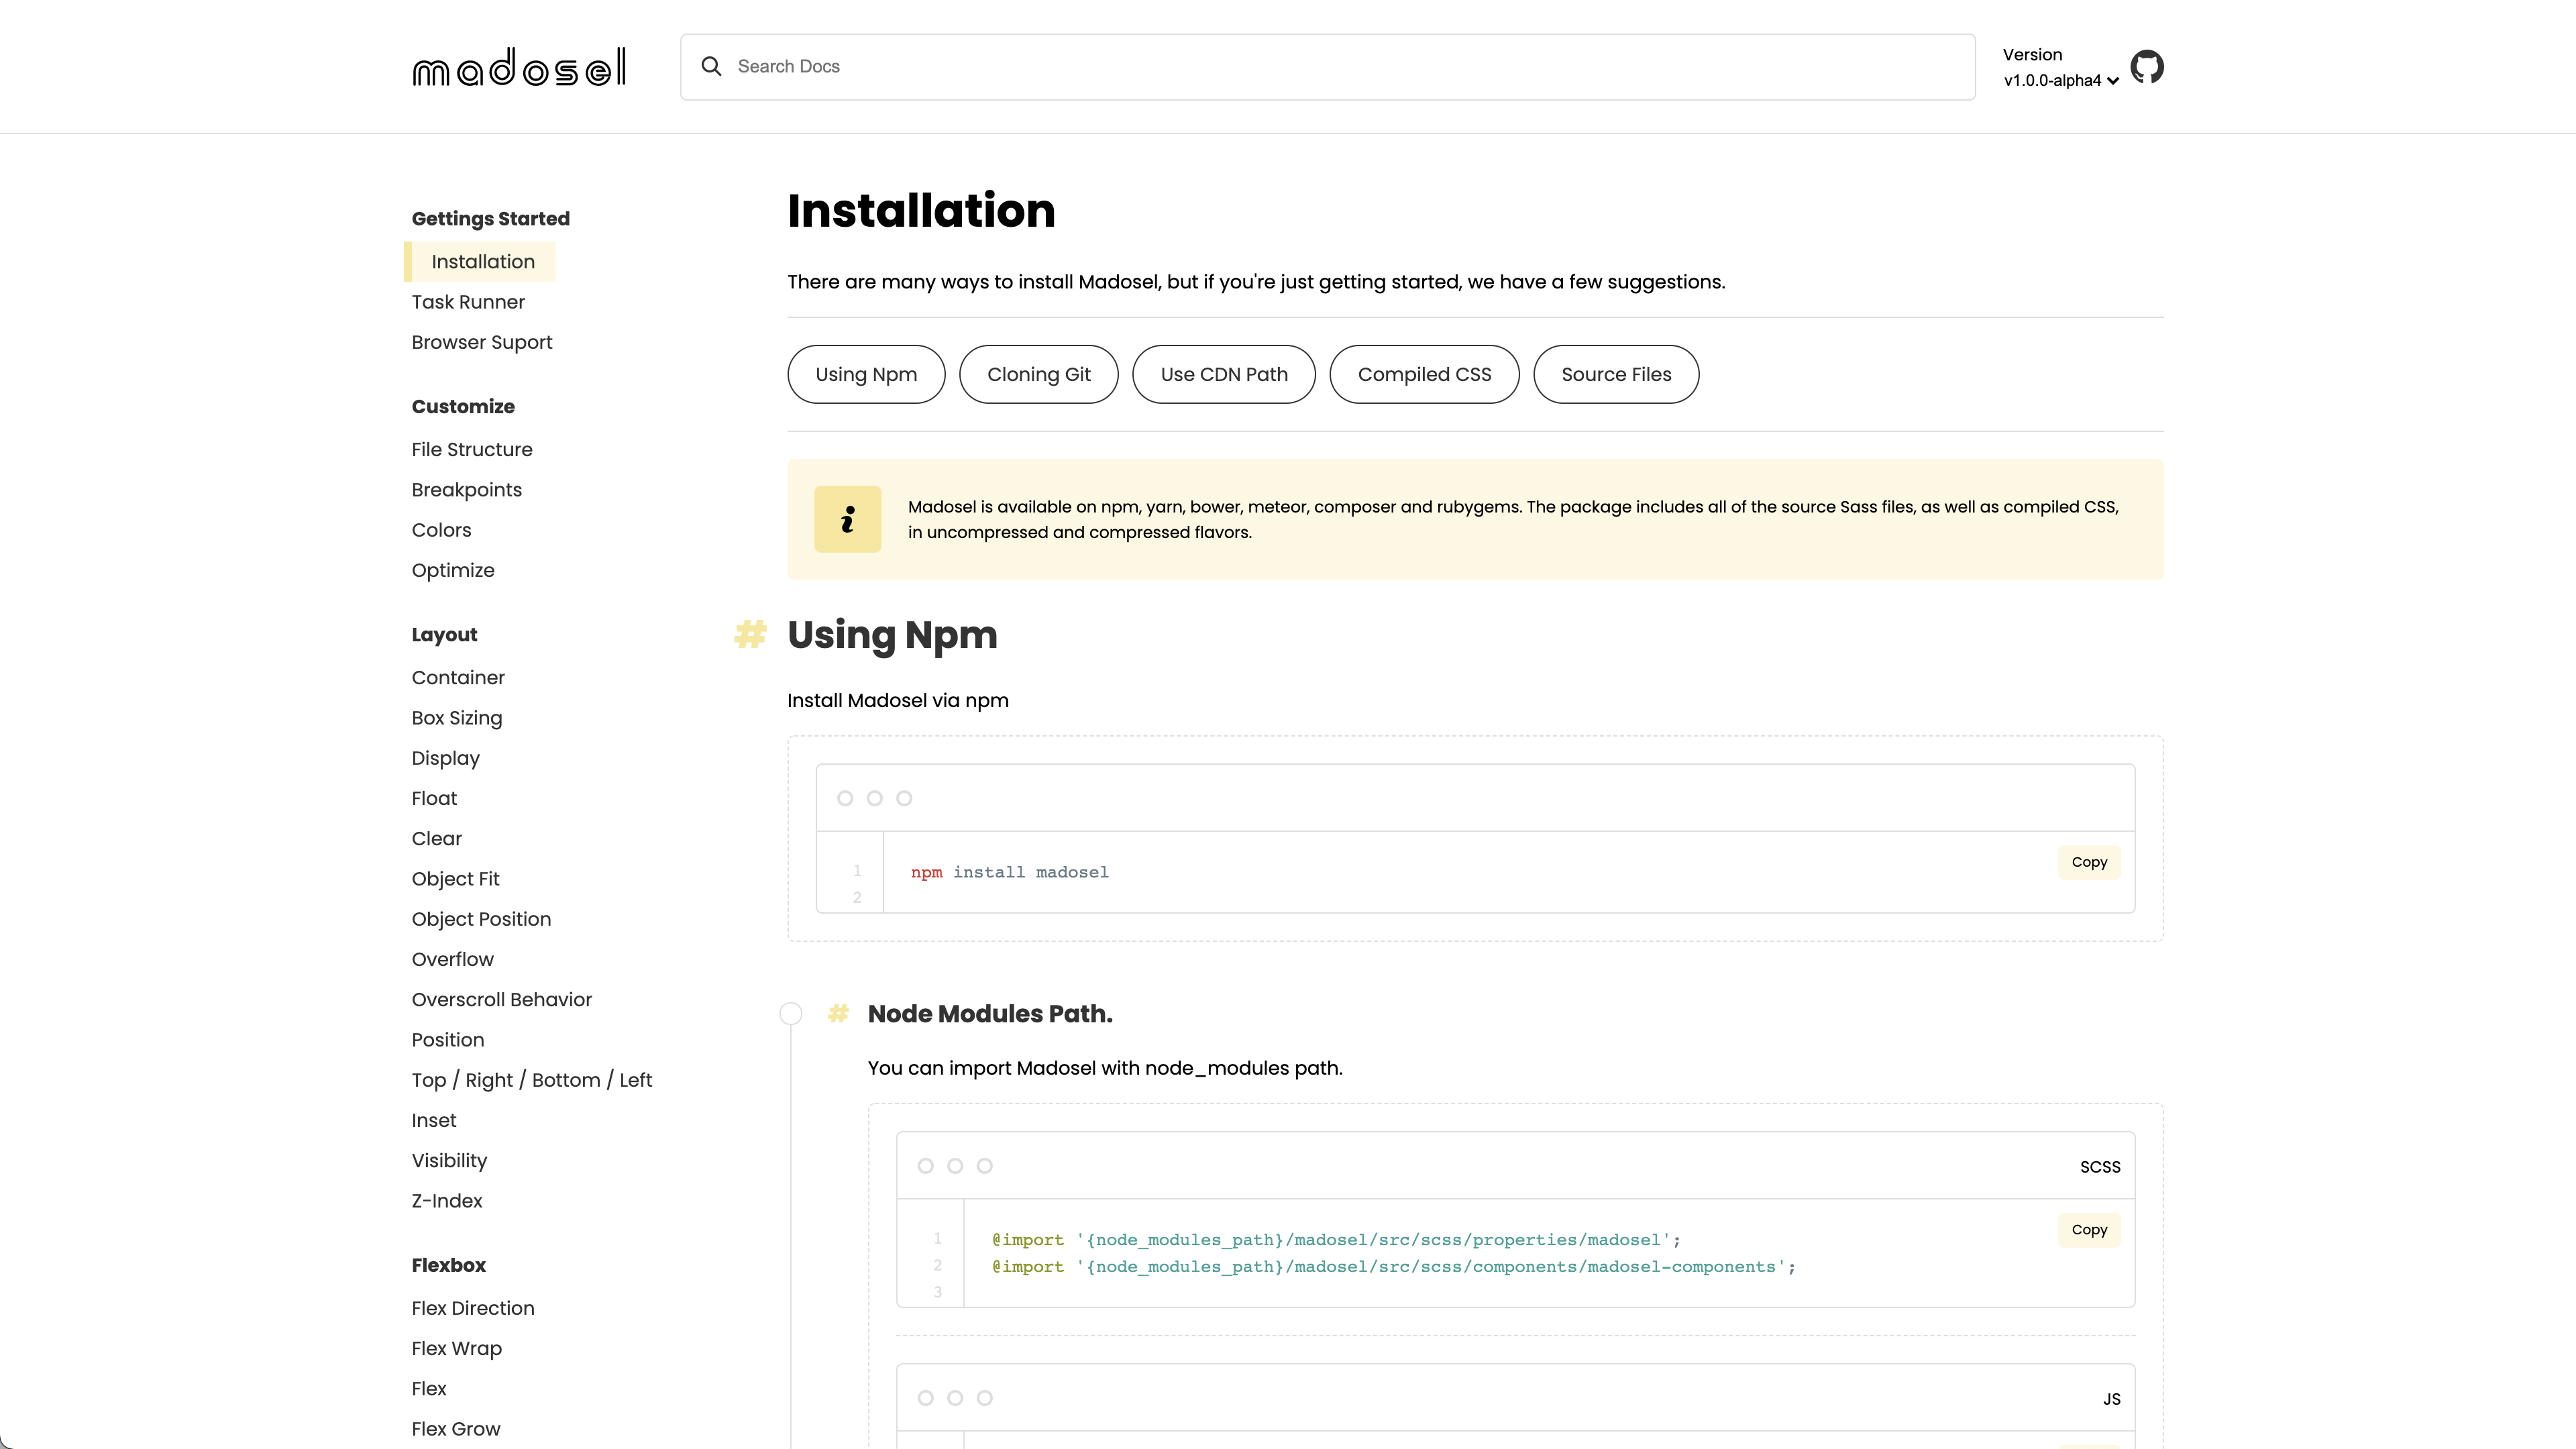This screenshot has width=2576, height=1449.
Task: Click the info icon in yellow notice
Action: (x=847, y=519)
